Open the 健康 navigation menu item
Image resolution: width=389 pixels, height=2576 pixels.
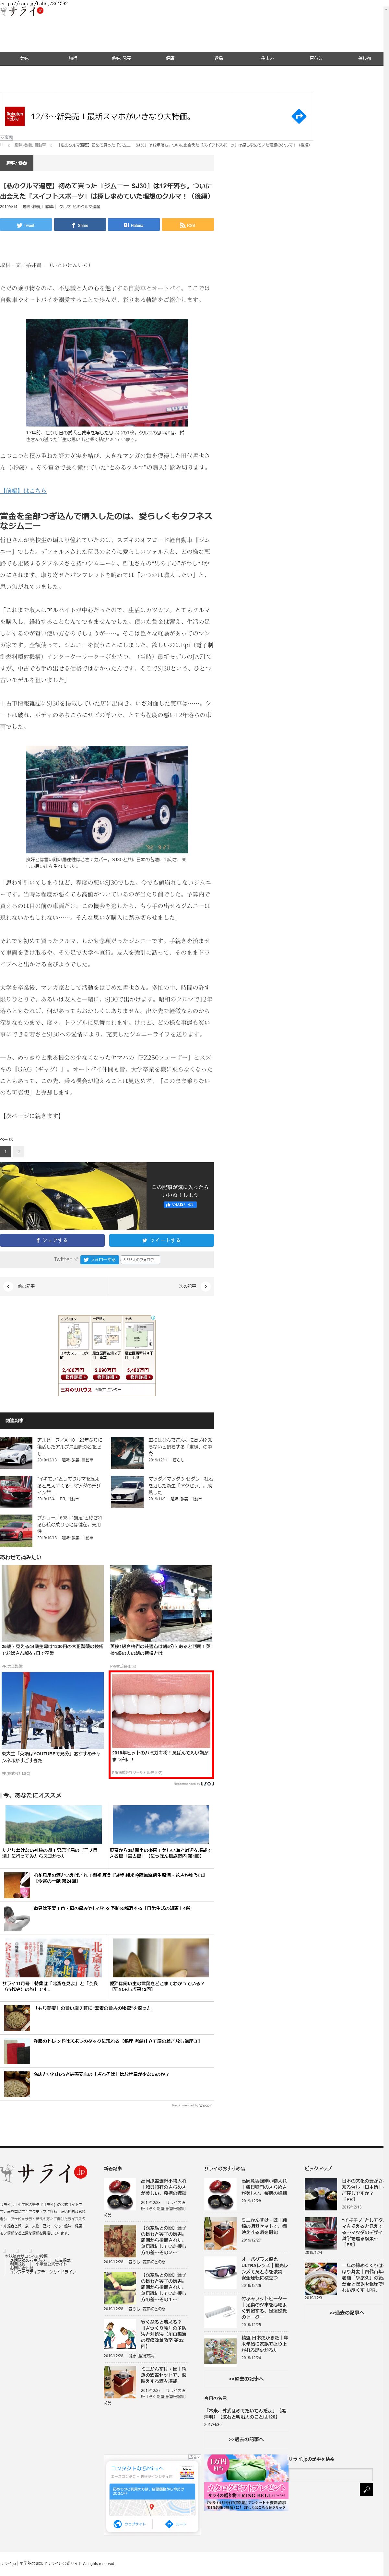(170, 58)
